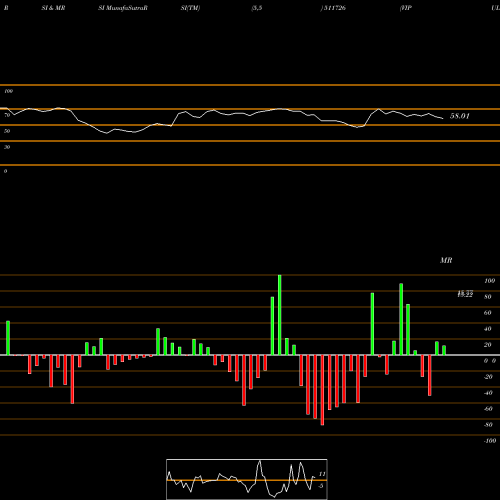The image size is (500, 500).
Task: Click the header text 'SI MunafaSutraR'
Action: (123, 8)
